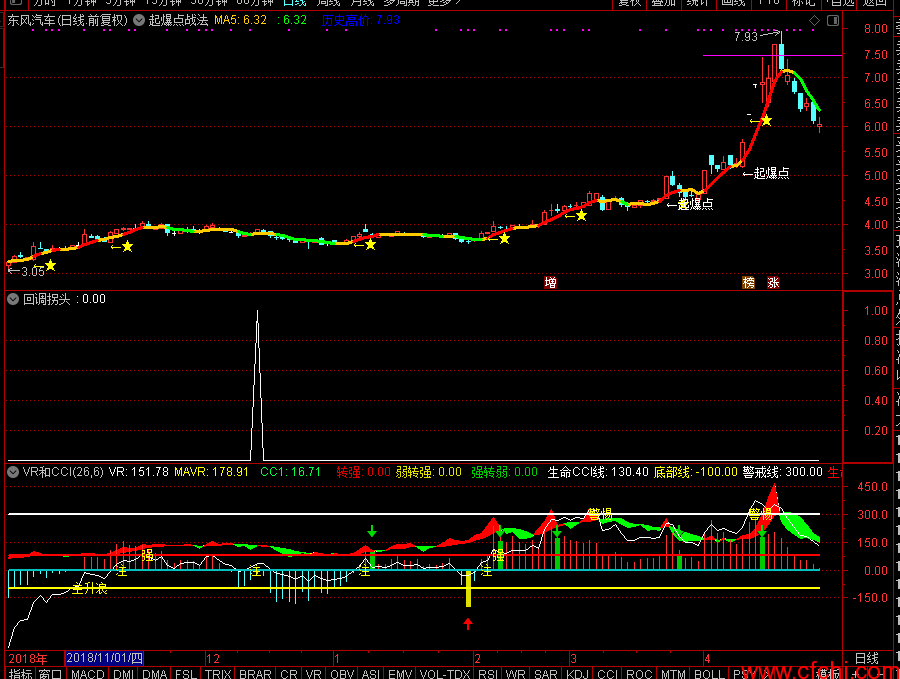Click the red up arrow under the CCI panel
This screenshot has height=679, width=900.
(468, 623)
